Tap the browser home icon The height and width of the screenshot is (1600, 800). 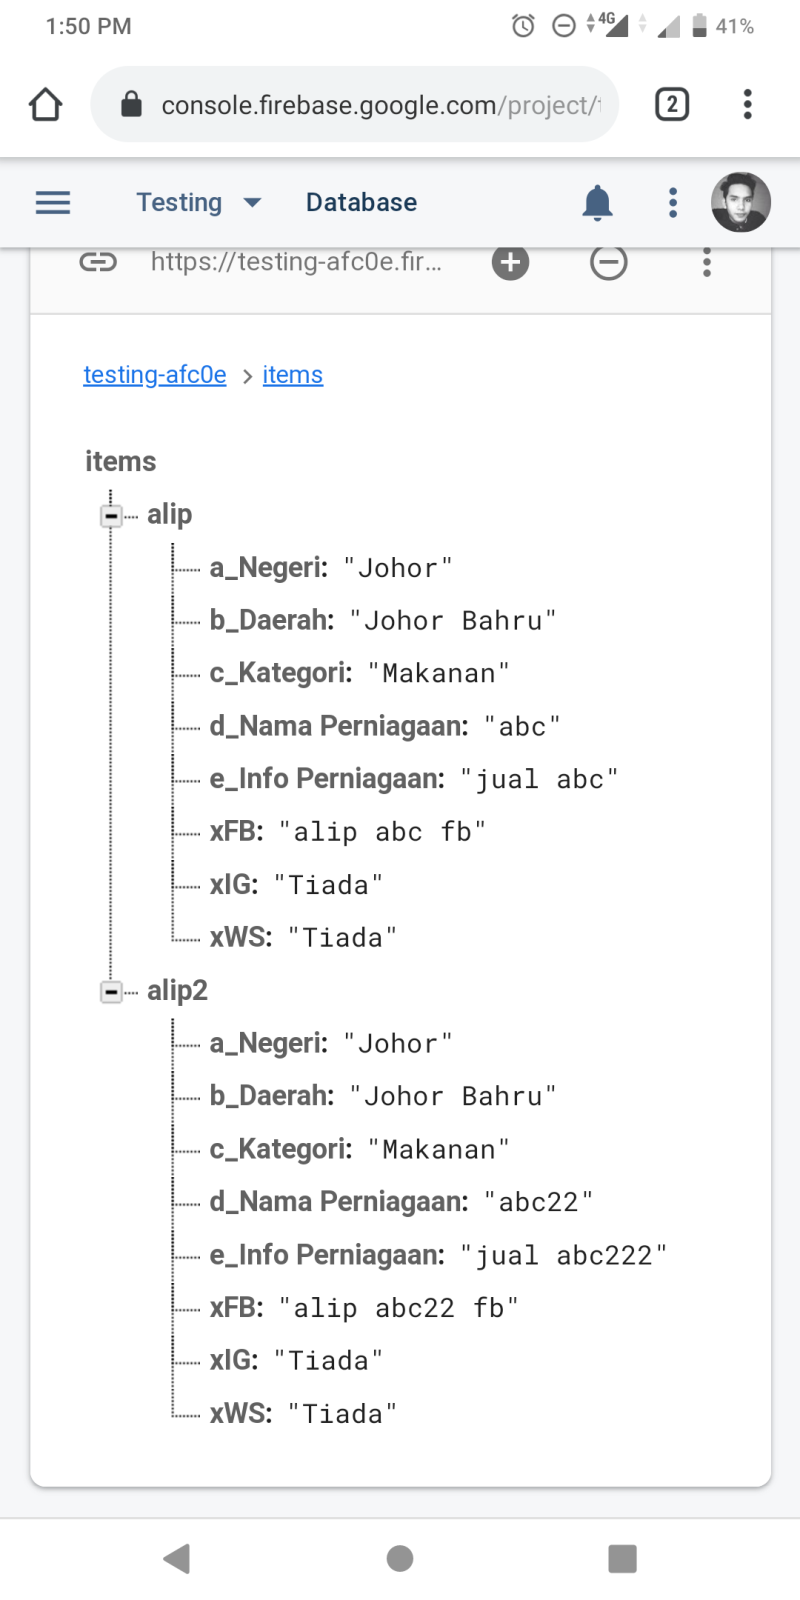pyautogui.click(x=45, y=104)
